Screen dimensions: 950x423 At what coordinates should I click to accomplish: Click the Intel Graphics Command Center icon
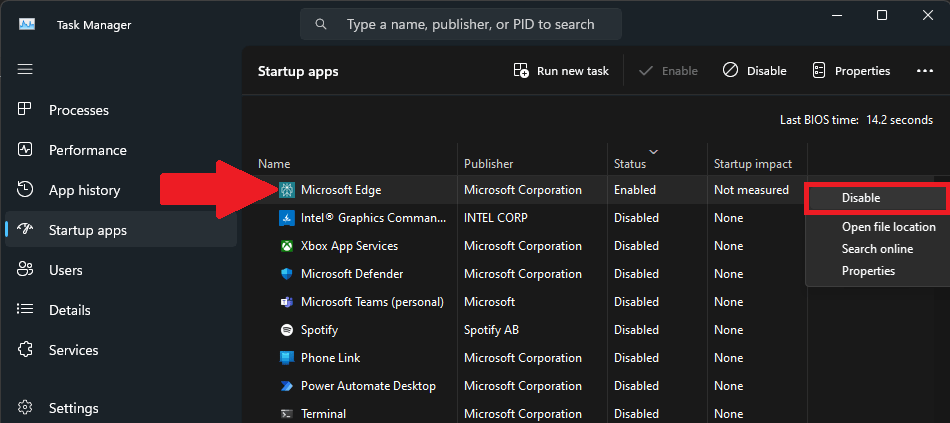click(287, 218)
